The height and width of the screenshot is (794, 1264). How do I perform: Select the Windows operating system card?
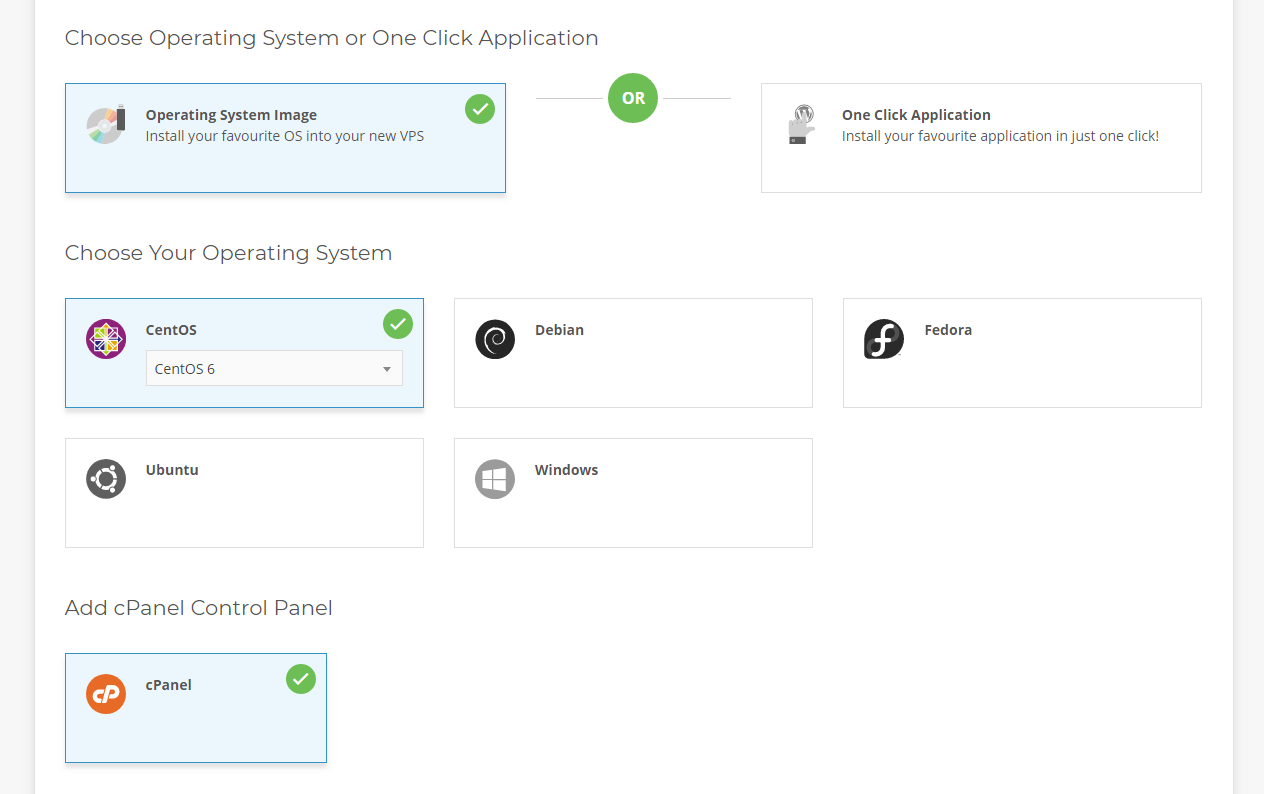633,493
